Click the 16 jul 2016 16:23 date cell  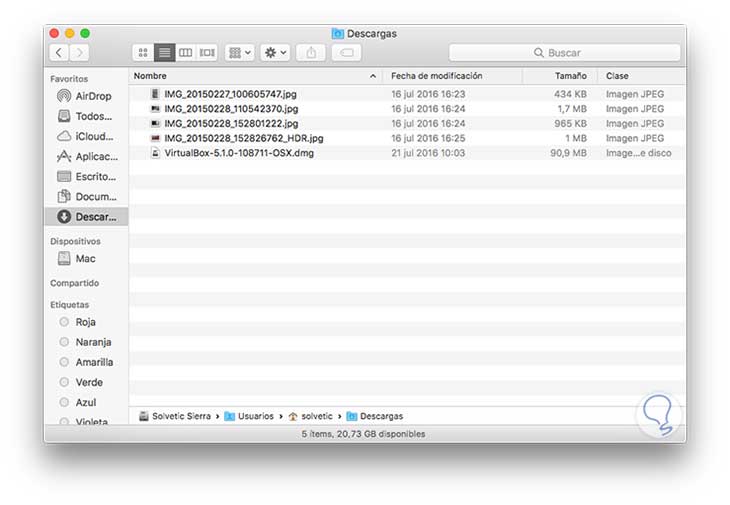(428, 94)
